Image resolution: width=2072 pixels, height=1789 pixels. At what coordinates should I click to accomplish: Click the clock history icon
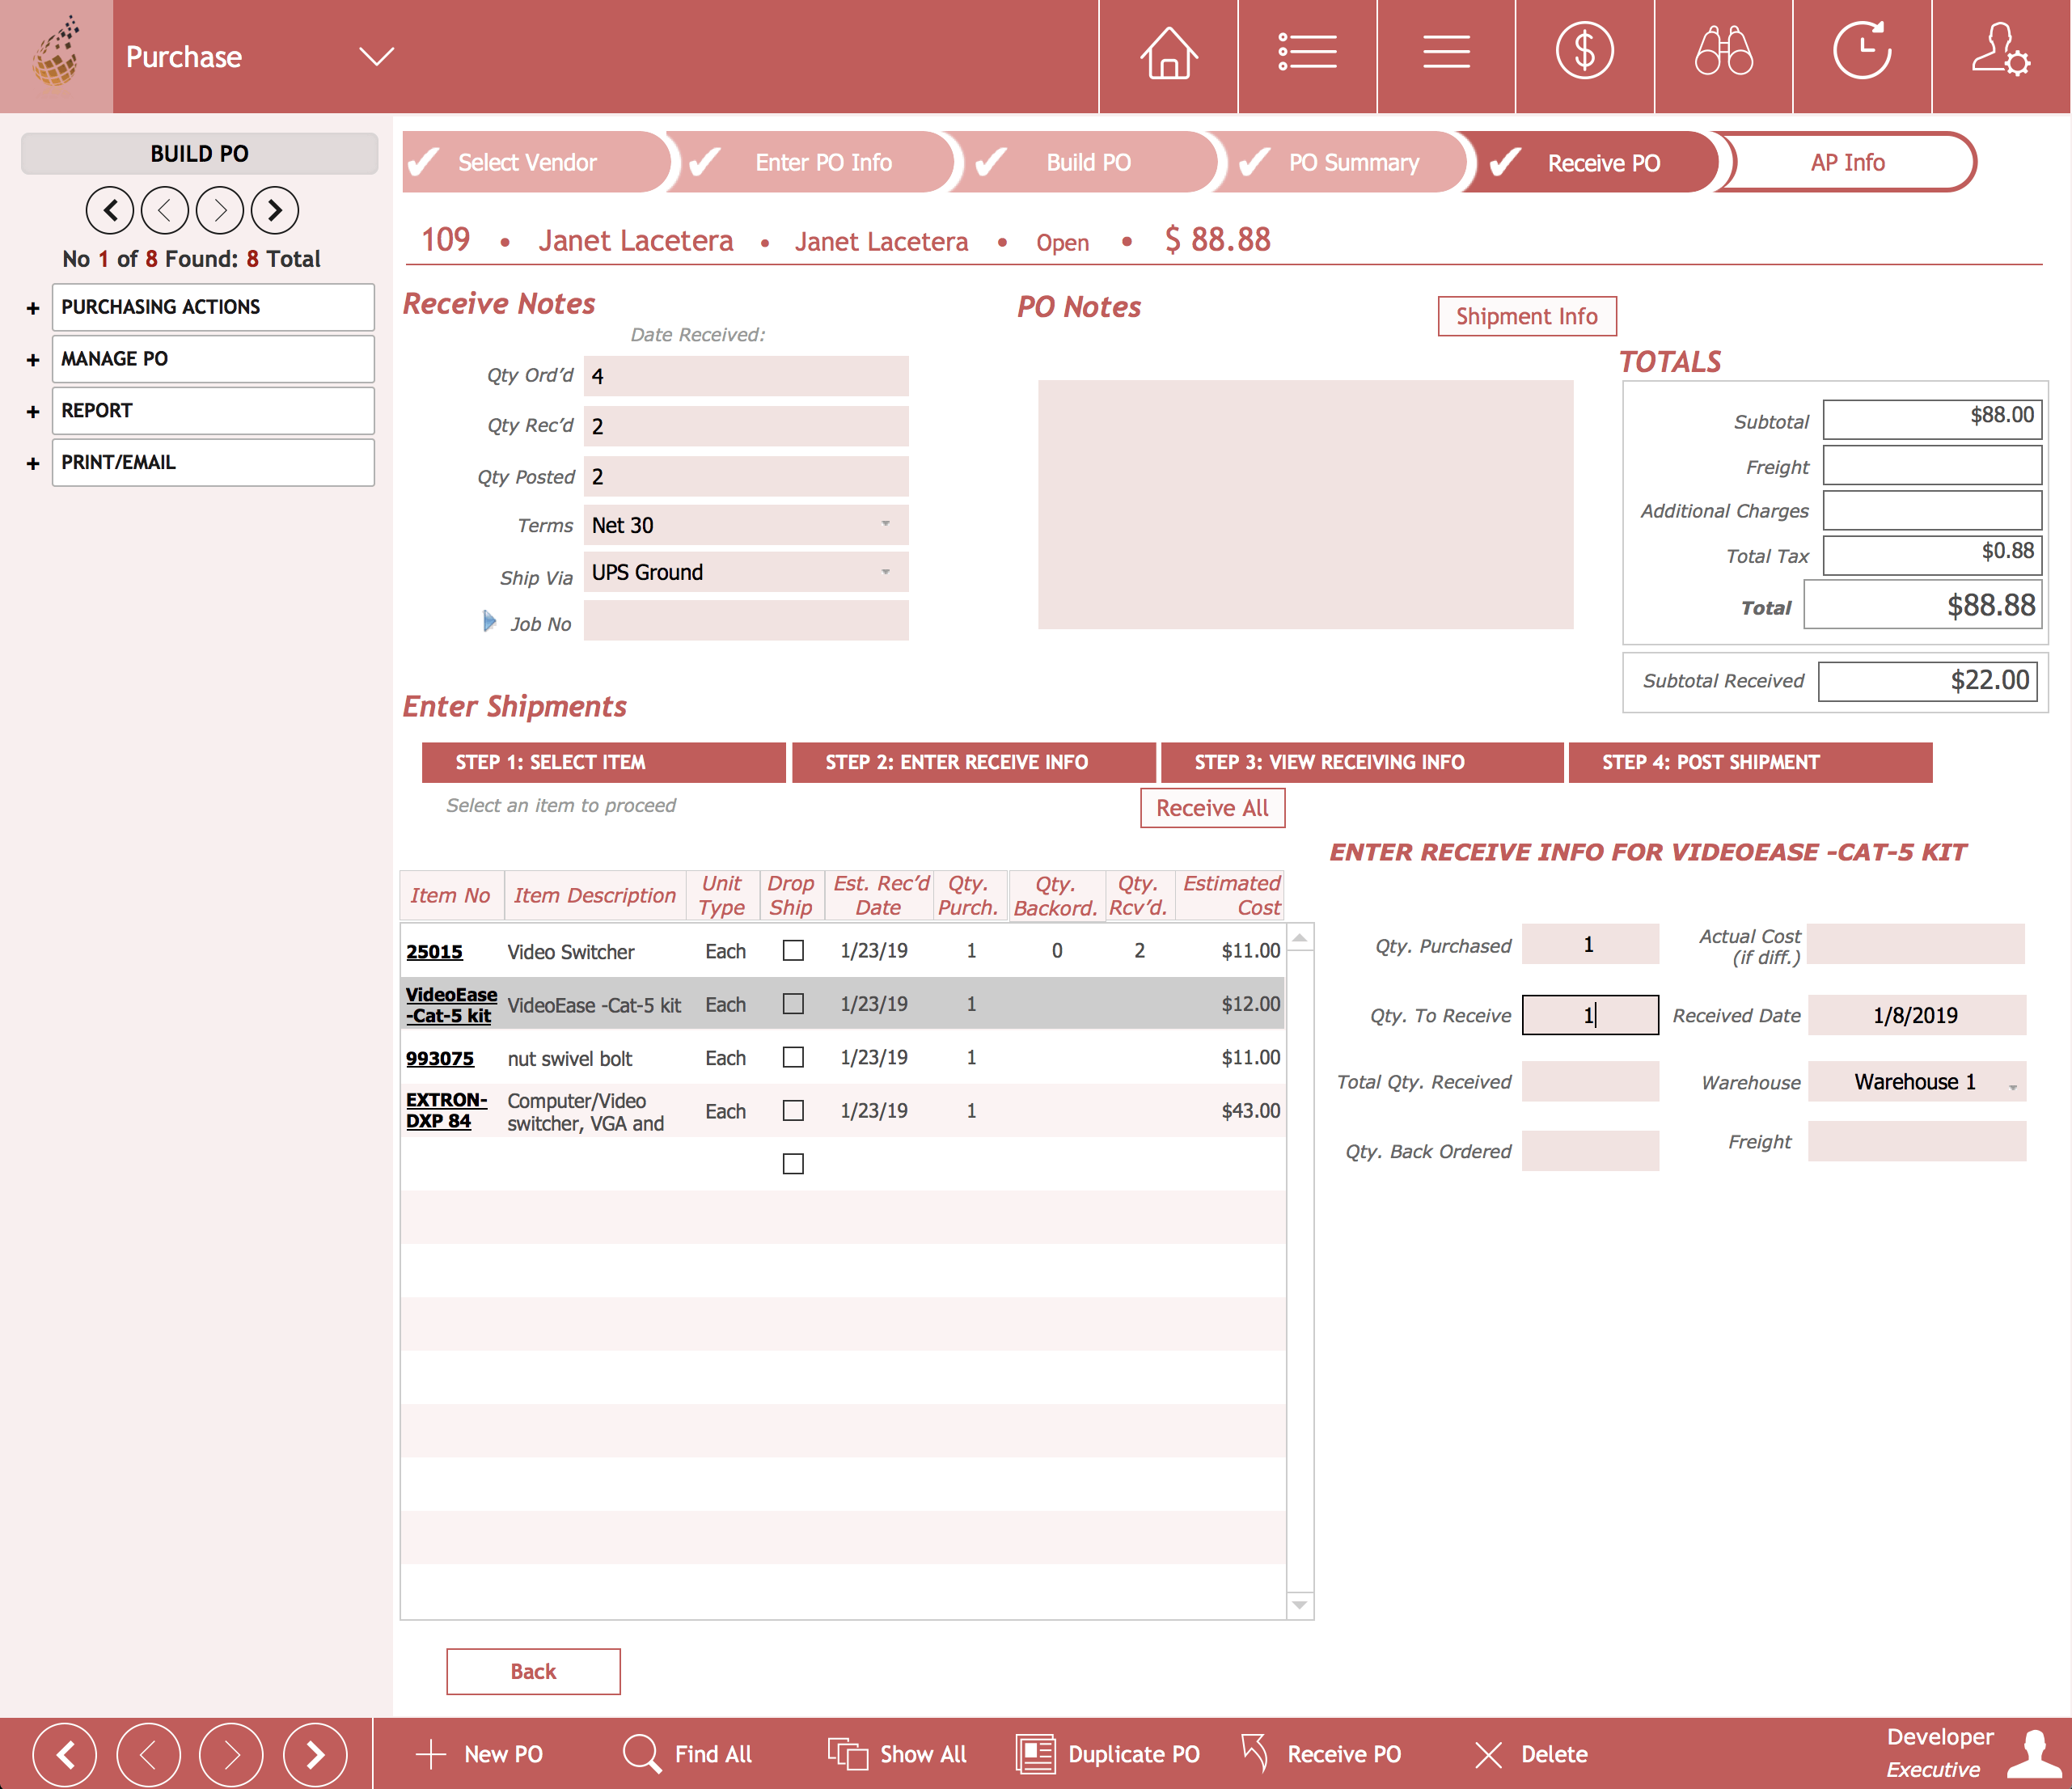pyautogui.click(x=1862, y=51)
